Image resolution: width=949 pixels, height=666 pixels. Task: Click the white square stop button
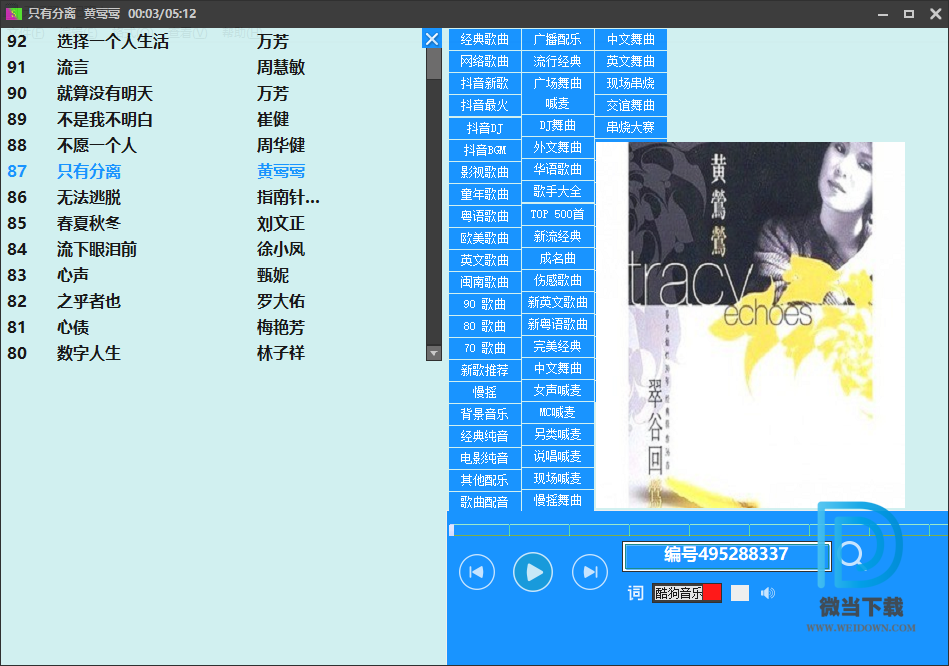click(740, 593)
